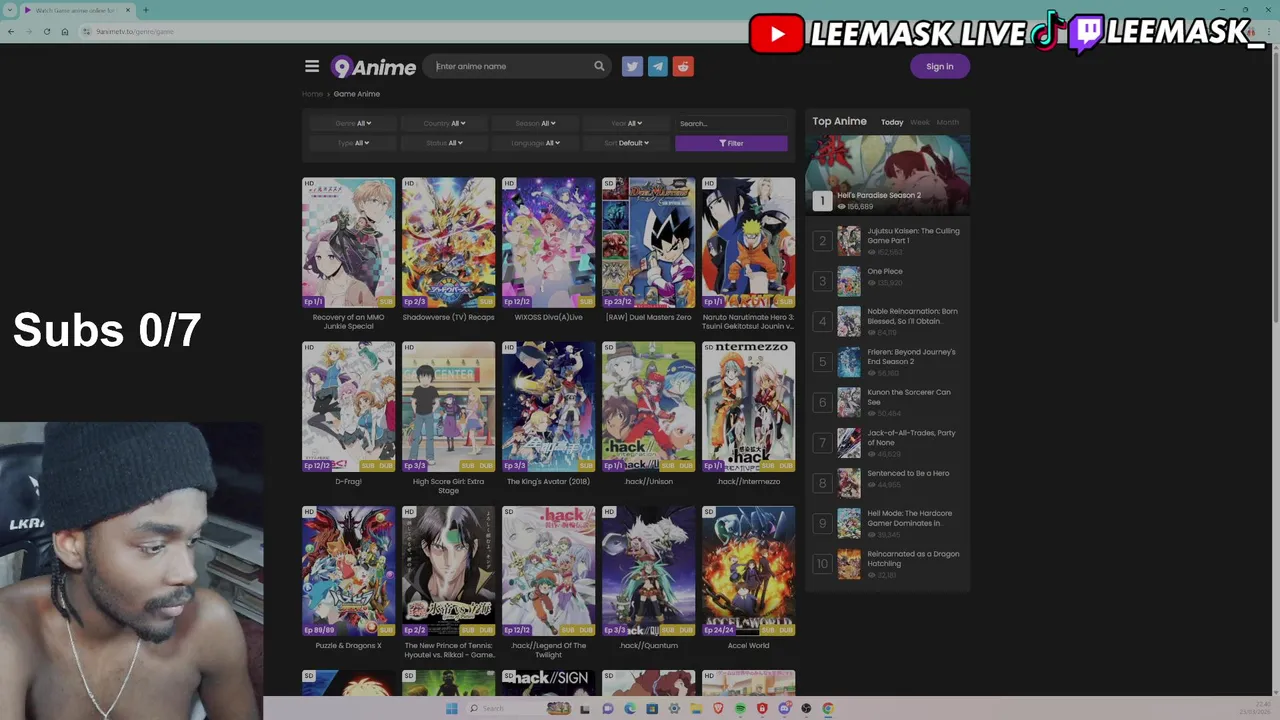Open Brave browser from the taskbar
Viewport: 1280px width, 720px height.
point(718,709)
